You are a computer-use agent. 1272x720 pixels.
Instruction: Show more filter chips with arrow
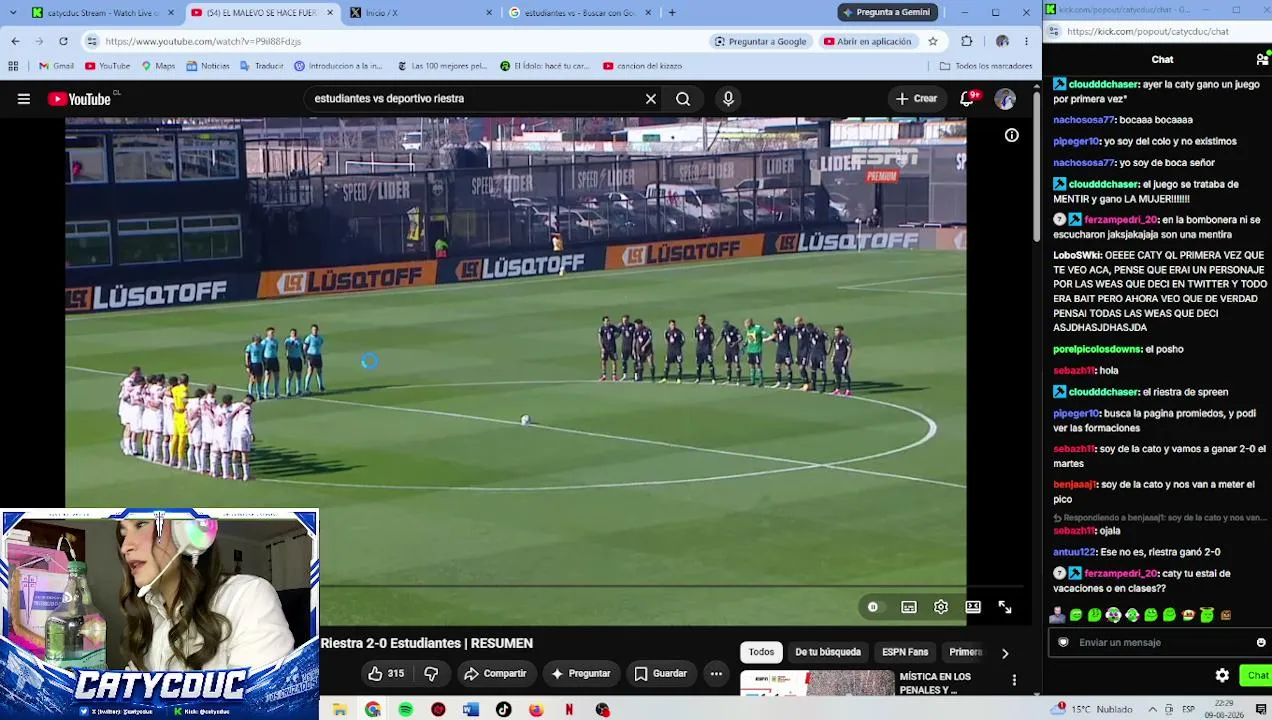(x=1005, y=653)
